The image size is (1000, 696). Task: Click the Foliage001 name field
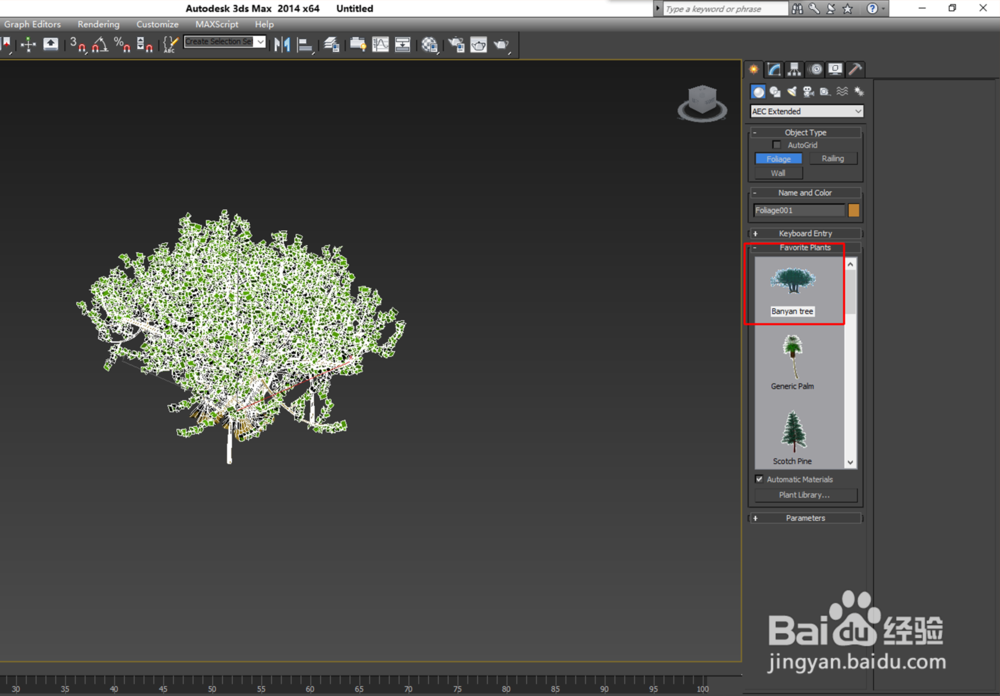pos(799,211)
